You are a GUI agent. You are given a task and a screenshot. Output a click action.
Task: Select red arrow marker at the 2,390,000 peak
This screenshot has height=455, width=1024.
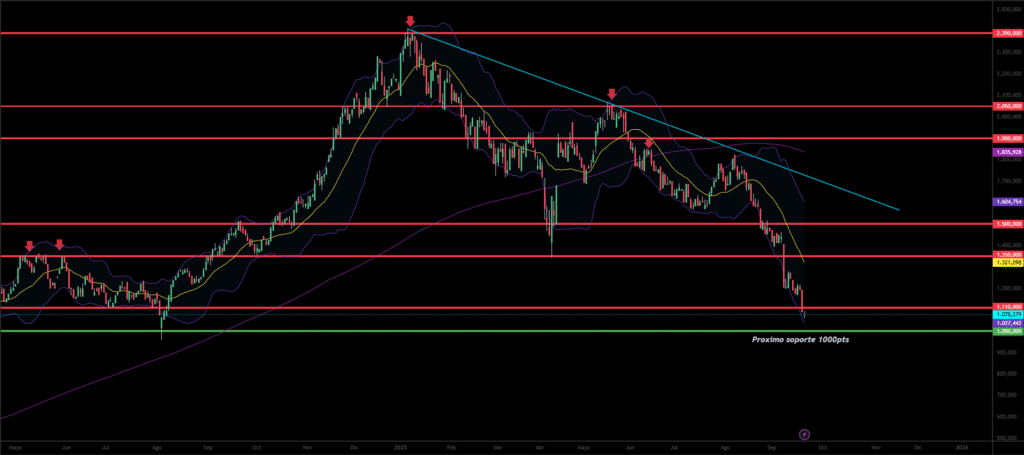[410, 21]
